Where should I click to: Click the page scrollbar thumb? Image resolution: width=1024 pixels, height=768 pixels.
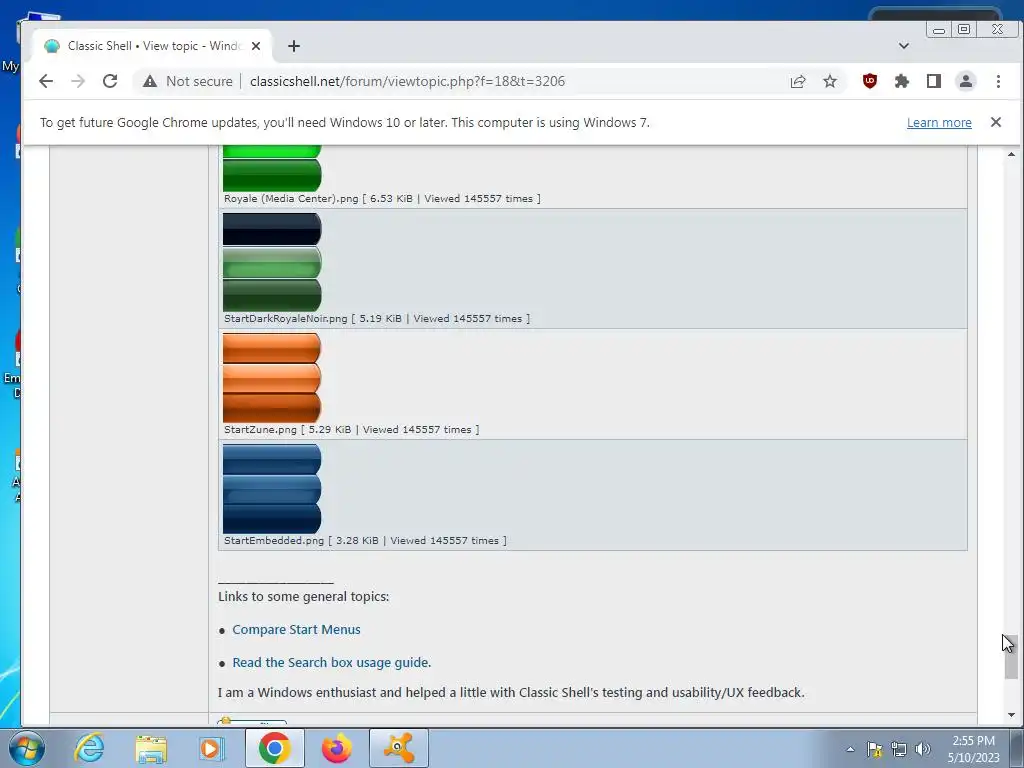click(x=1011, y=656)
